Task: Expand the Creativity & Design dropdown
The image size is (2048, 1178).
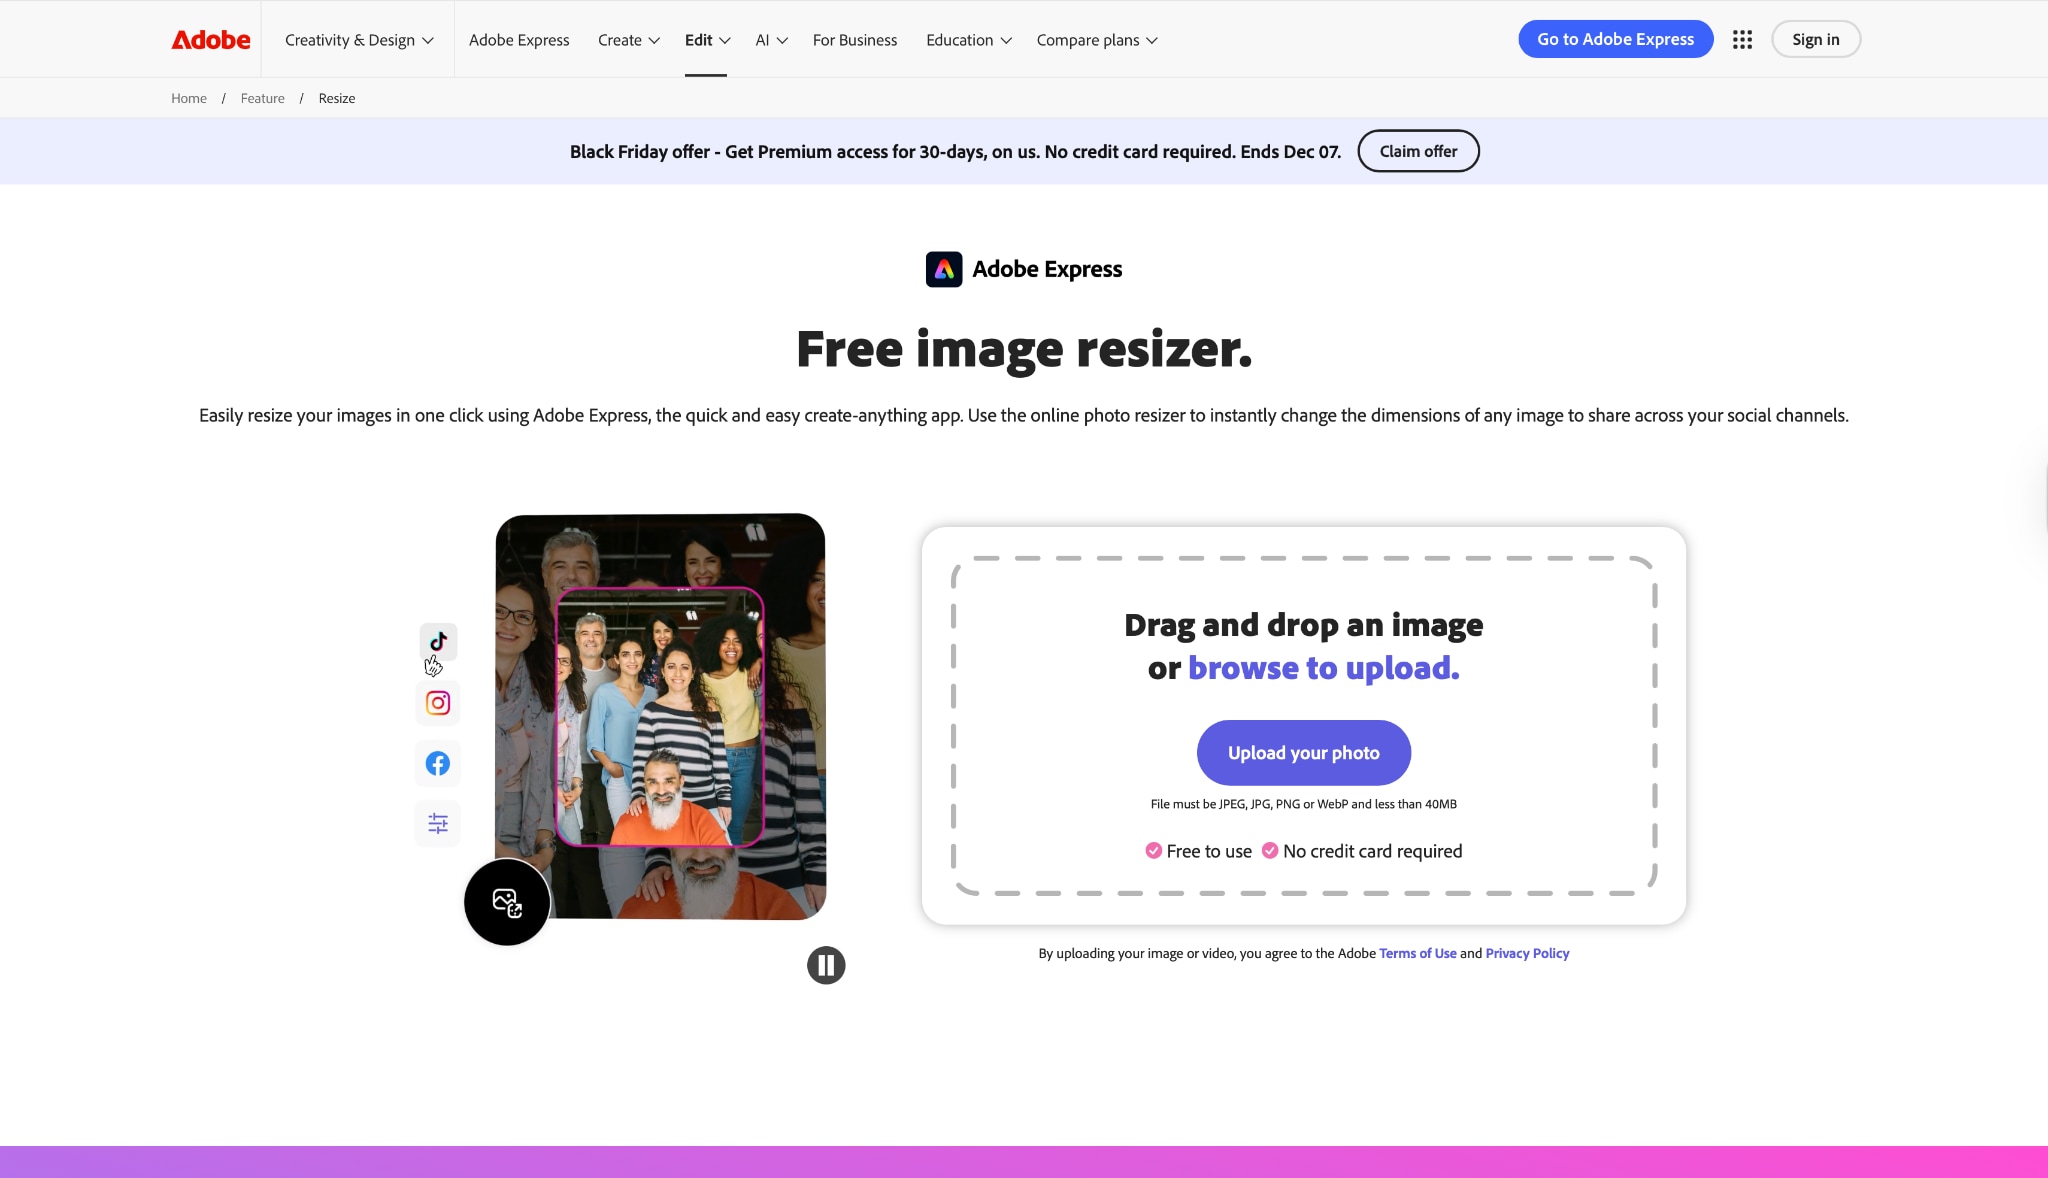Action: click(357, 40)
